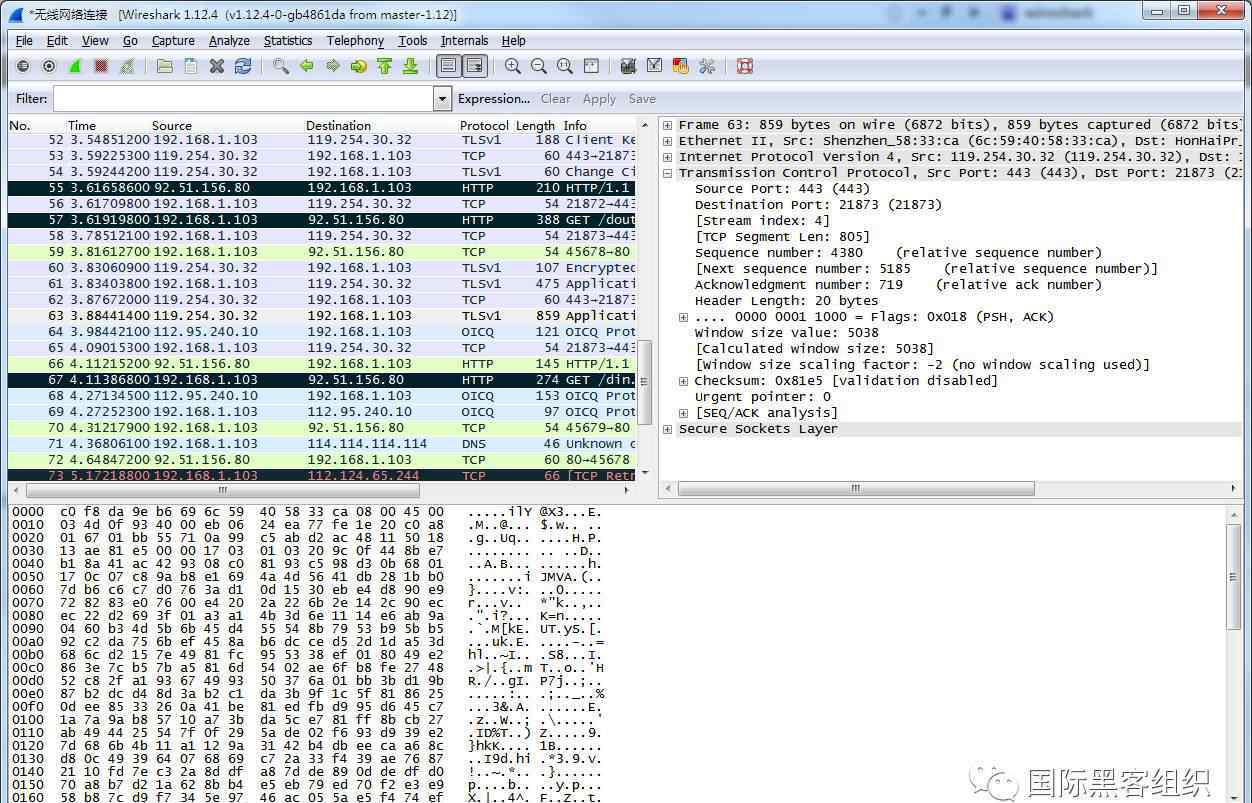Edit display filters icon
Viewport: 1252px width, 803px height.
(x=655, y=66)
